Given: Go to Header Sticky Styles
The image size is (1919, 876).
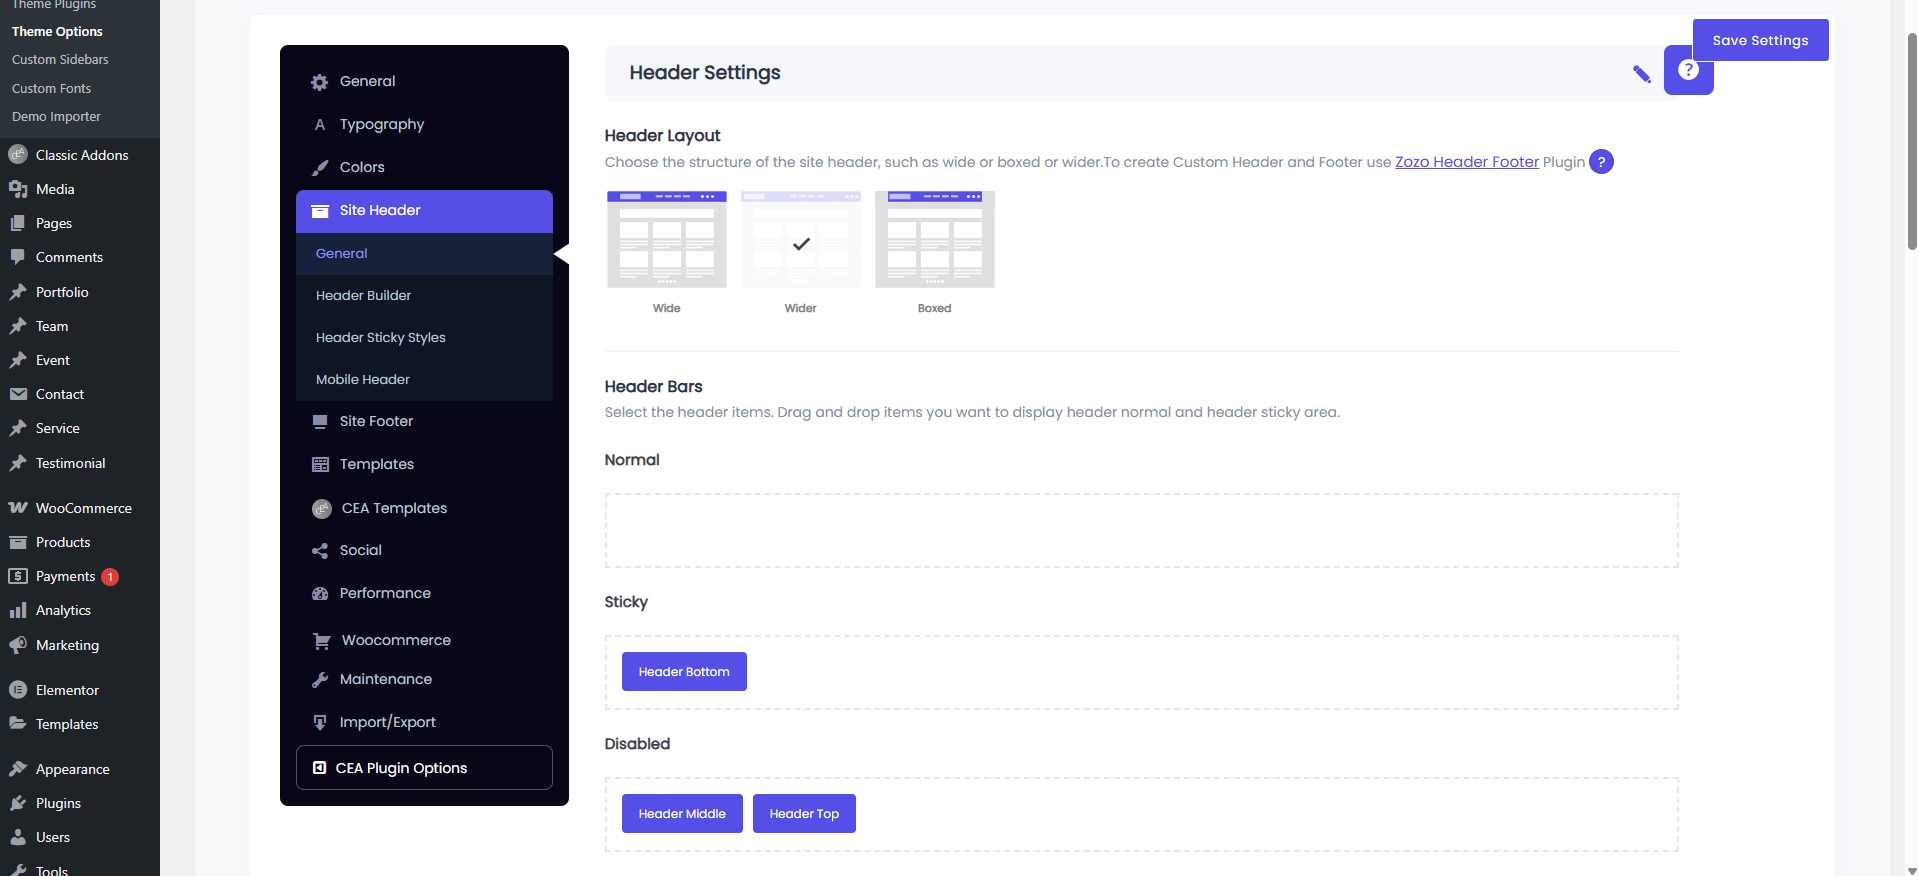Looking at the screenshot, I should coord(380,338).
